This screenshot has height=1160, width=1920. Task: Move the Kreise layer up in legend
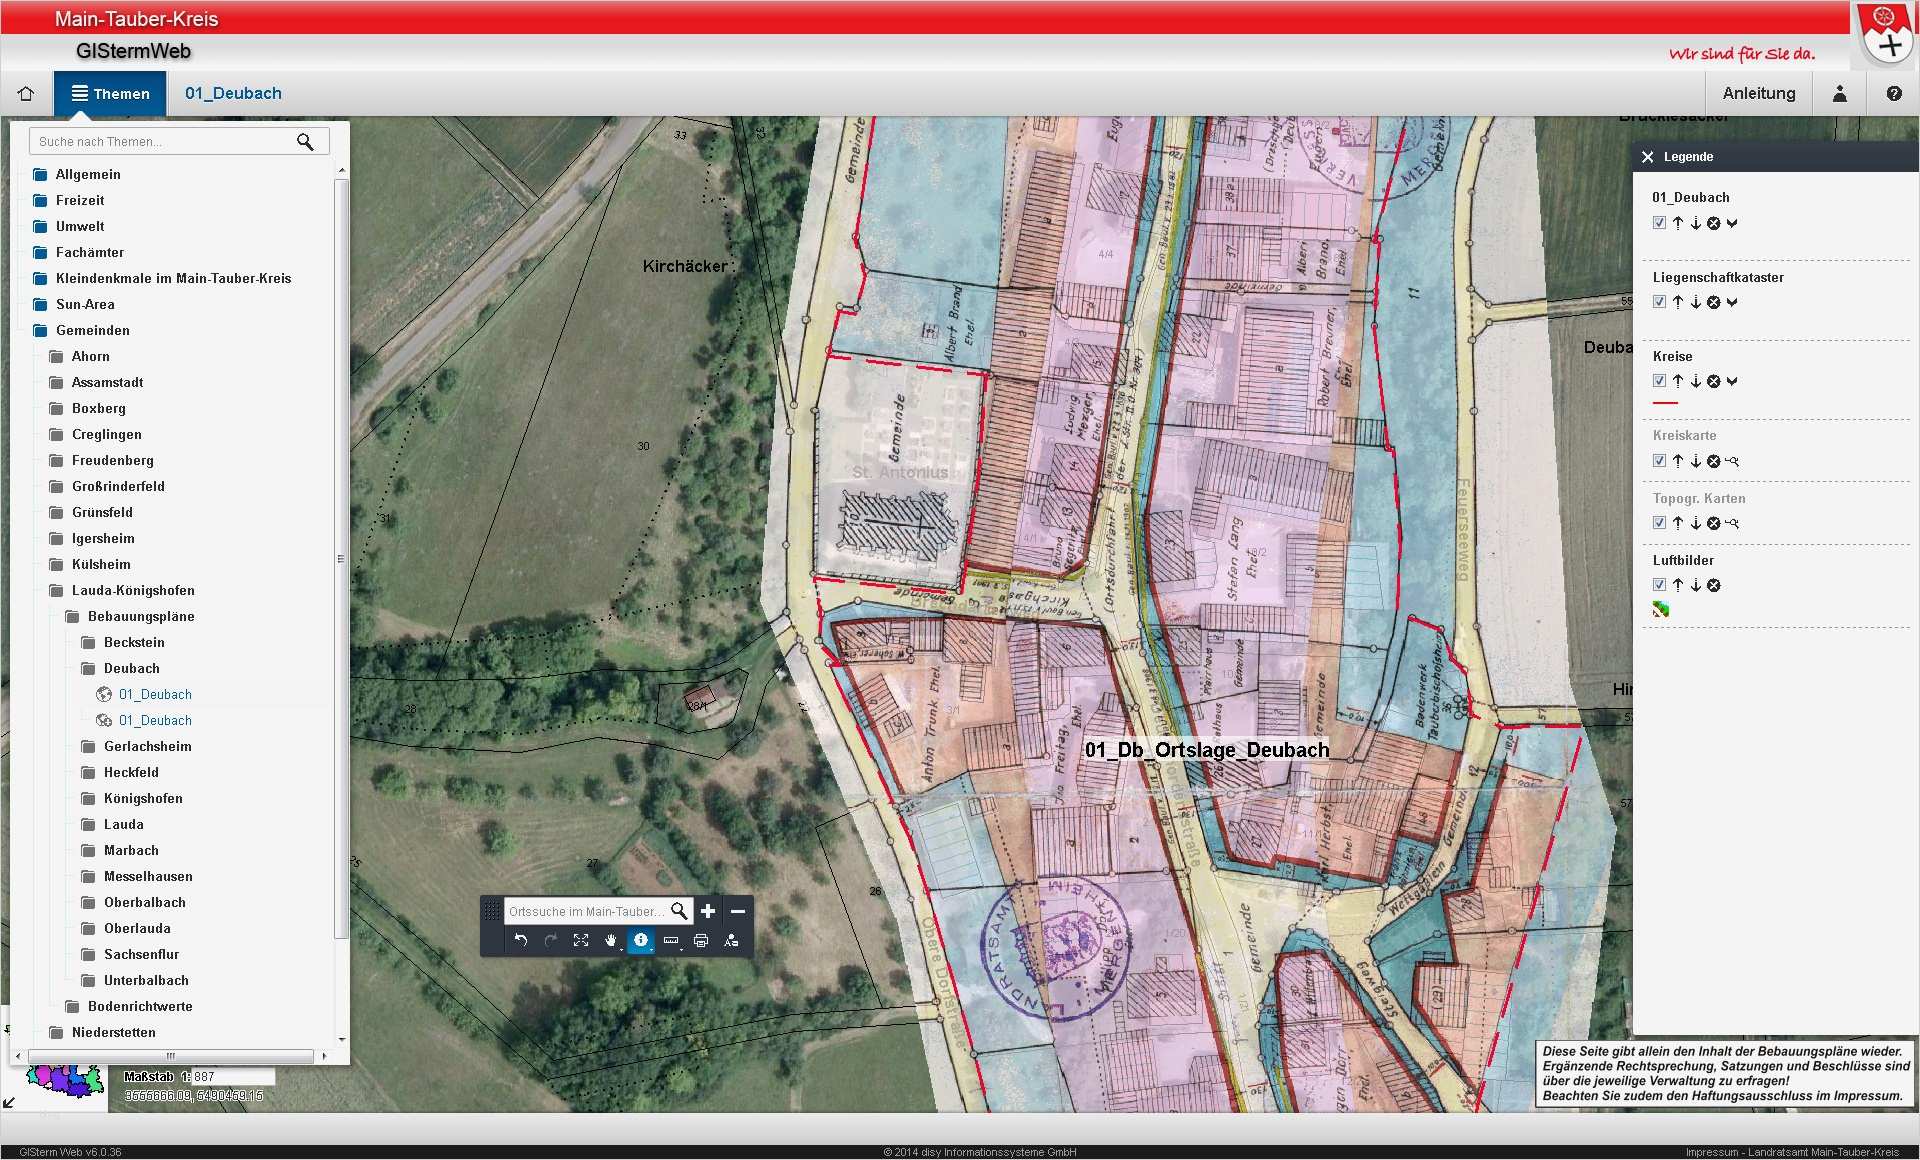tap(1678, 381)
